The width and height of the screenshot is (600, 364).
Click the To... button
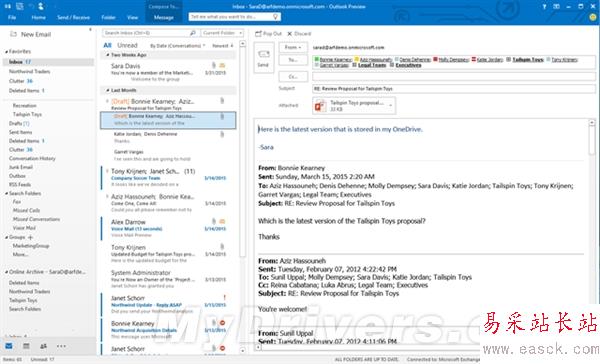293,60
